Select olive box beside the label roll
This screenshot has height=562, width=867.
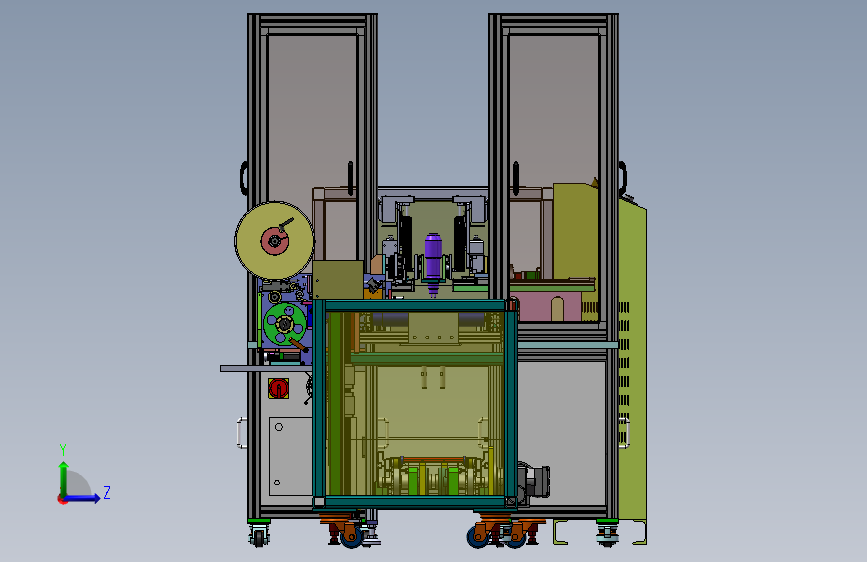click(338, 280)
